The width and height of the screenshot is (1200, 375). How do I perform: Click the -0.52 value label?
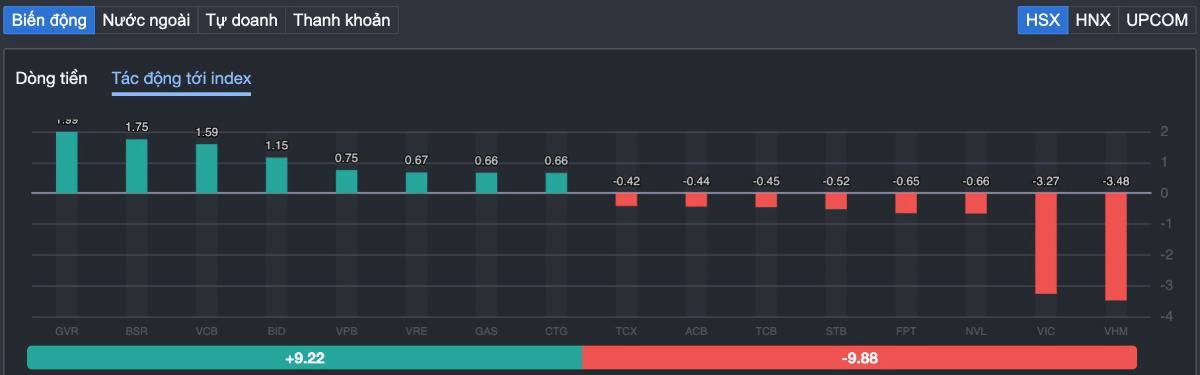tap(837, 181)
